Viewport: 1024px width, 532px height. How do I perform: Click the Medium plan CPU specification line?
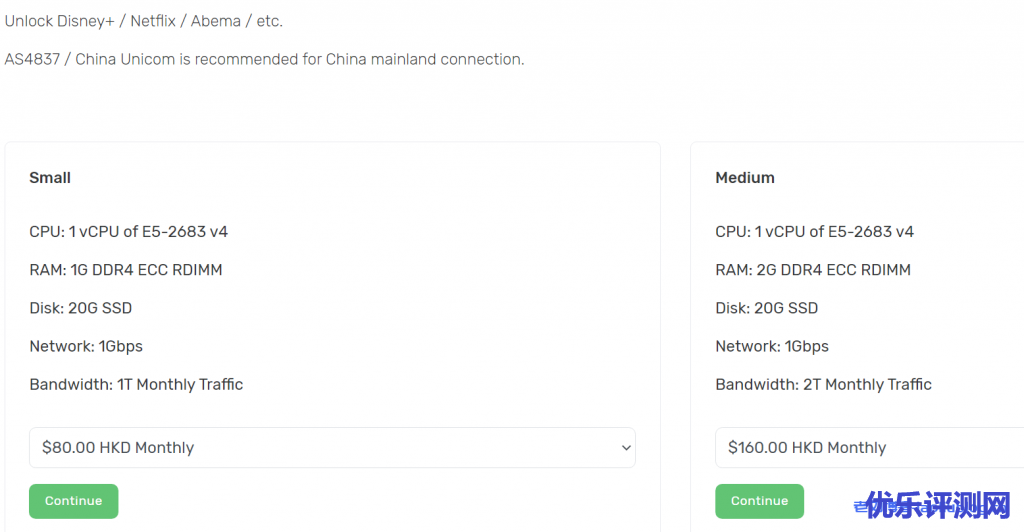tap(814, 232)
